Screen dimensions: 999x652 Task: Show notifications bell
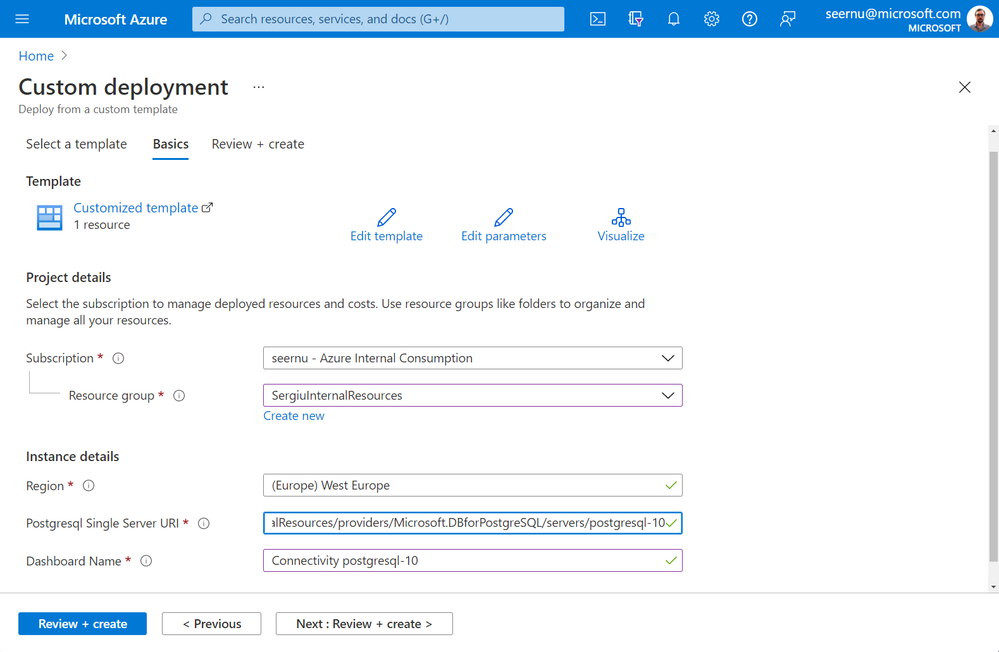tap(673, 19)
